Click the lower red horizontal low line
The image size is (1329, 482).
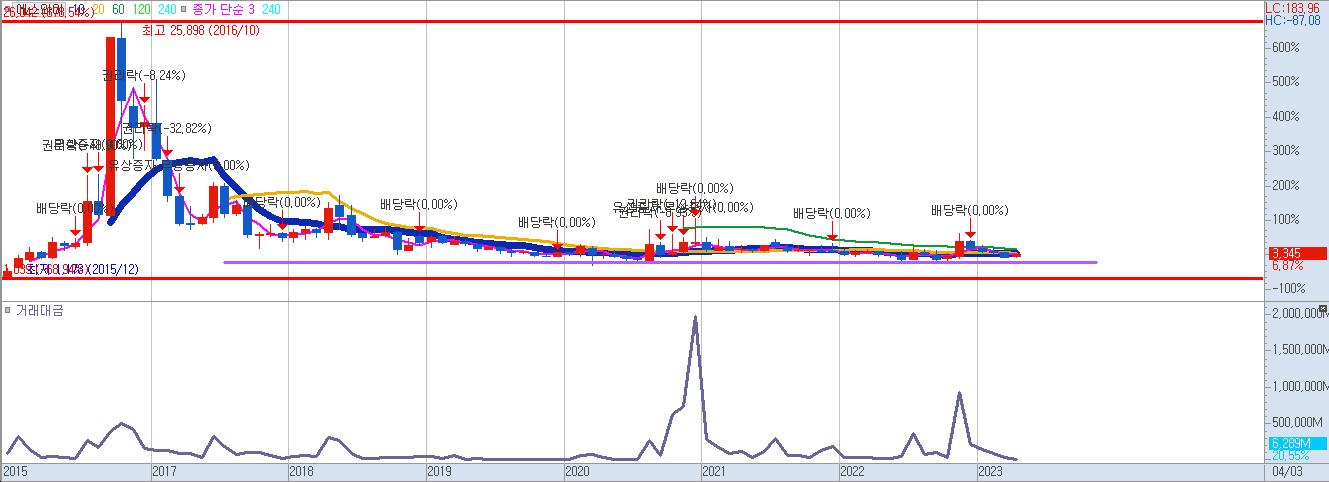click(630, 279)
